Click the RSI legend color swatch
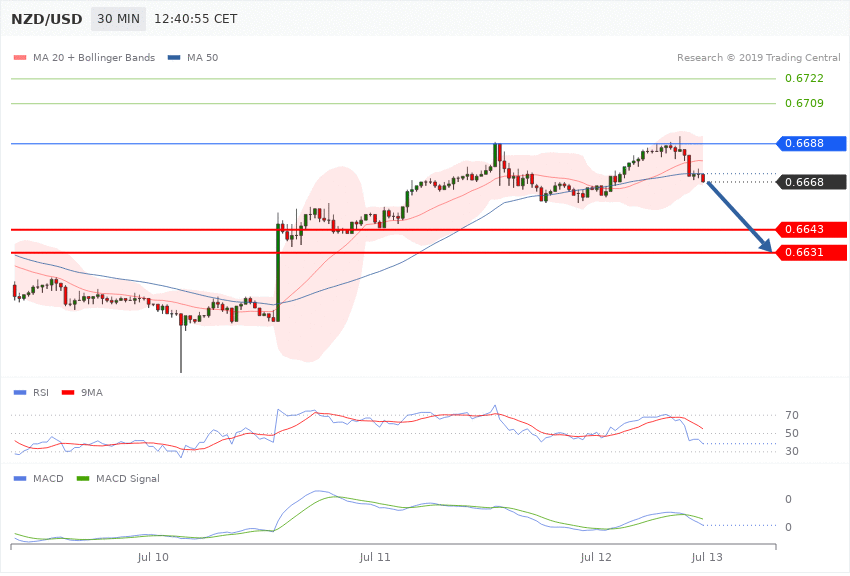The width and height of the screenshot is (850, 576). [x=20, y=392]
